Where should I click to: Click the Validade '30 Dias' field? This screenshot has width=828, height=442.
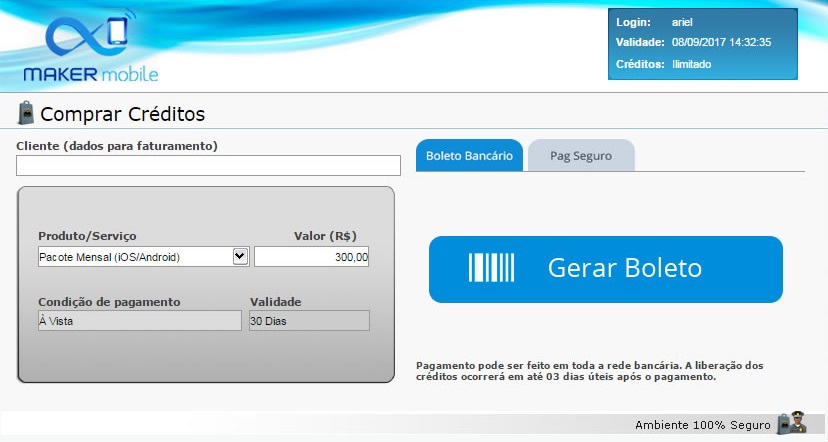click(309, 321)
